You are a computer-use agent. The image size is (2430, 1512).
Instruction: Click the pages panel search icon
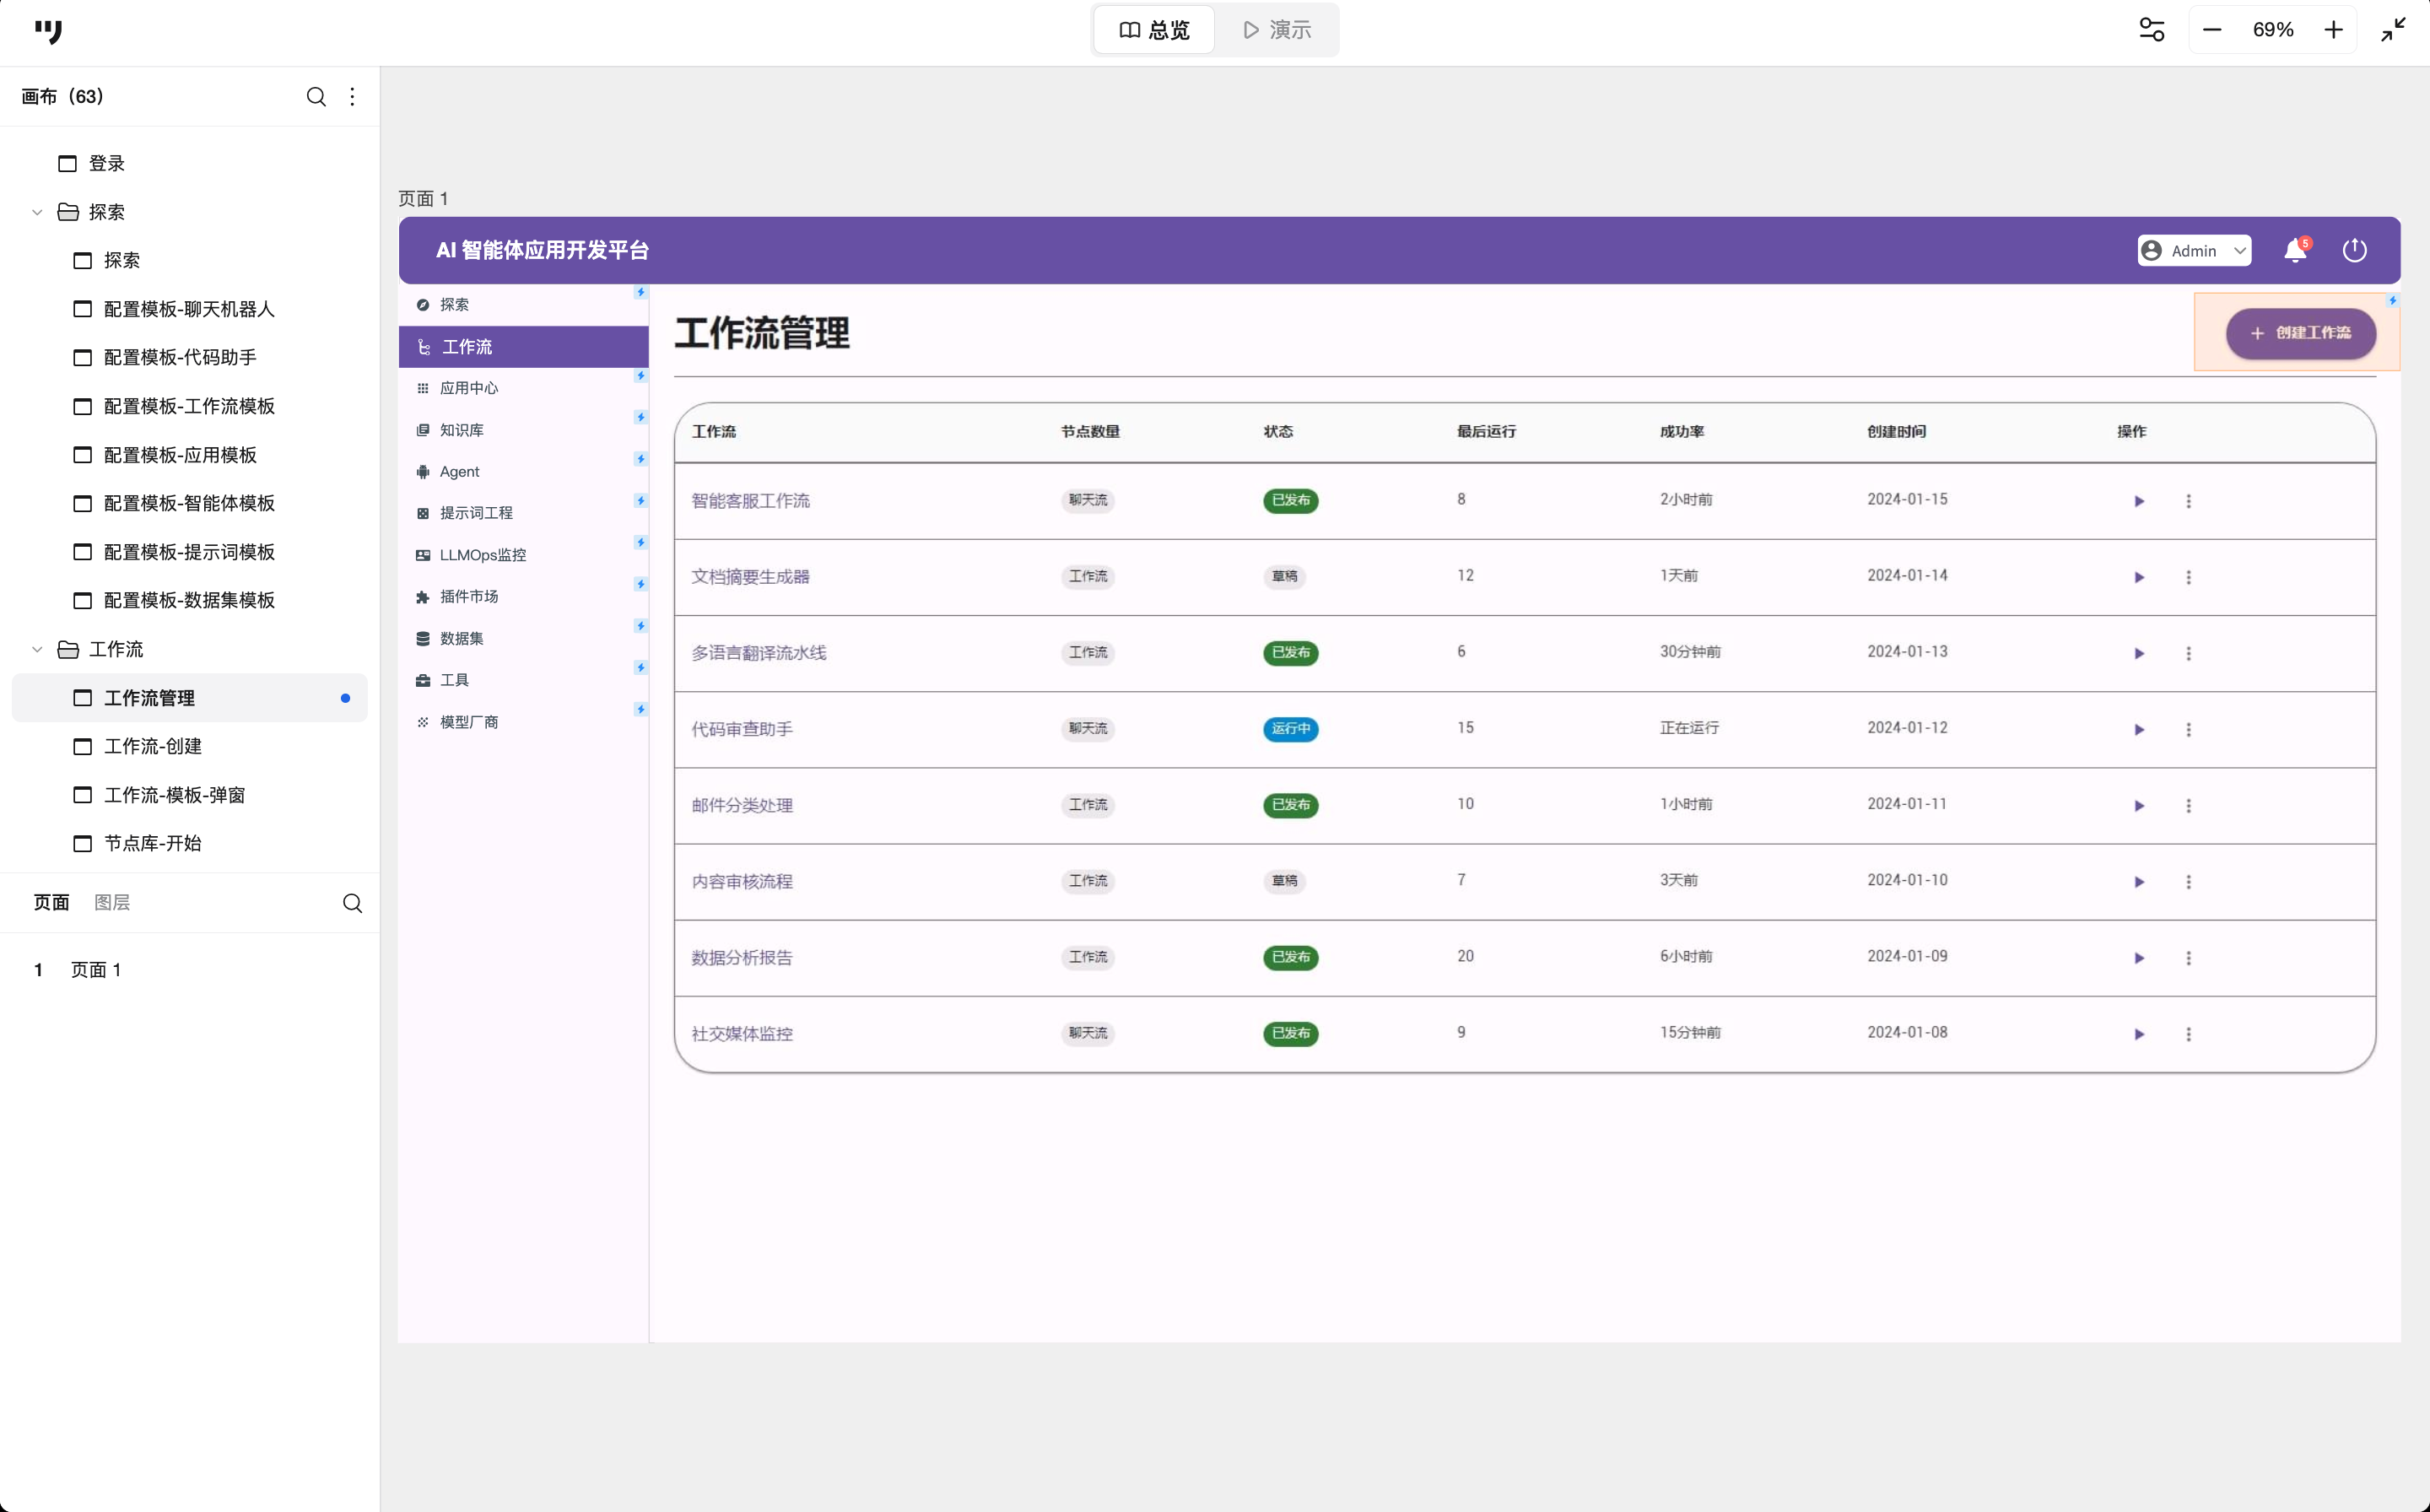pos(352,903)
